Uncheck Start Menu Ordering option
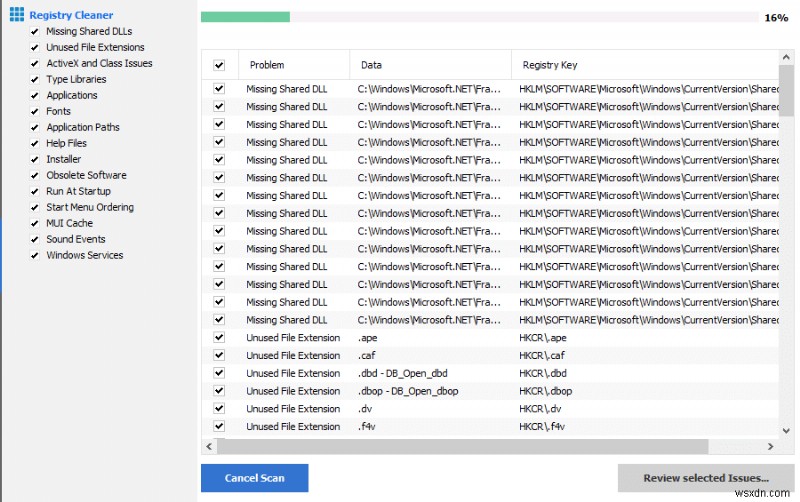 (x=34, y=208)
